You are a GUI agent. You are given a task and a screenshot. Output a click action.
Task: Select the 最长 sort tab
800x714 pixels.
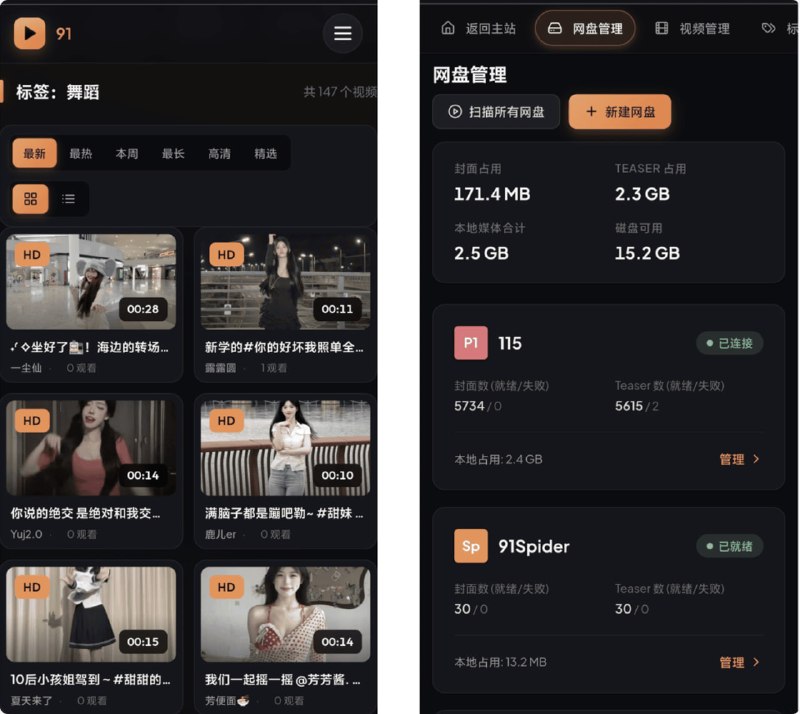tap(173, 153)
